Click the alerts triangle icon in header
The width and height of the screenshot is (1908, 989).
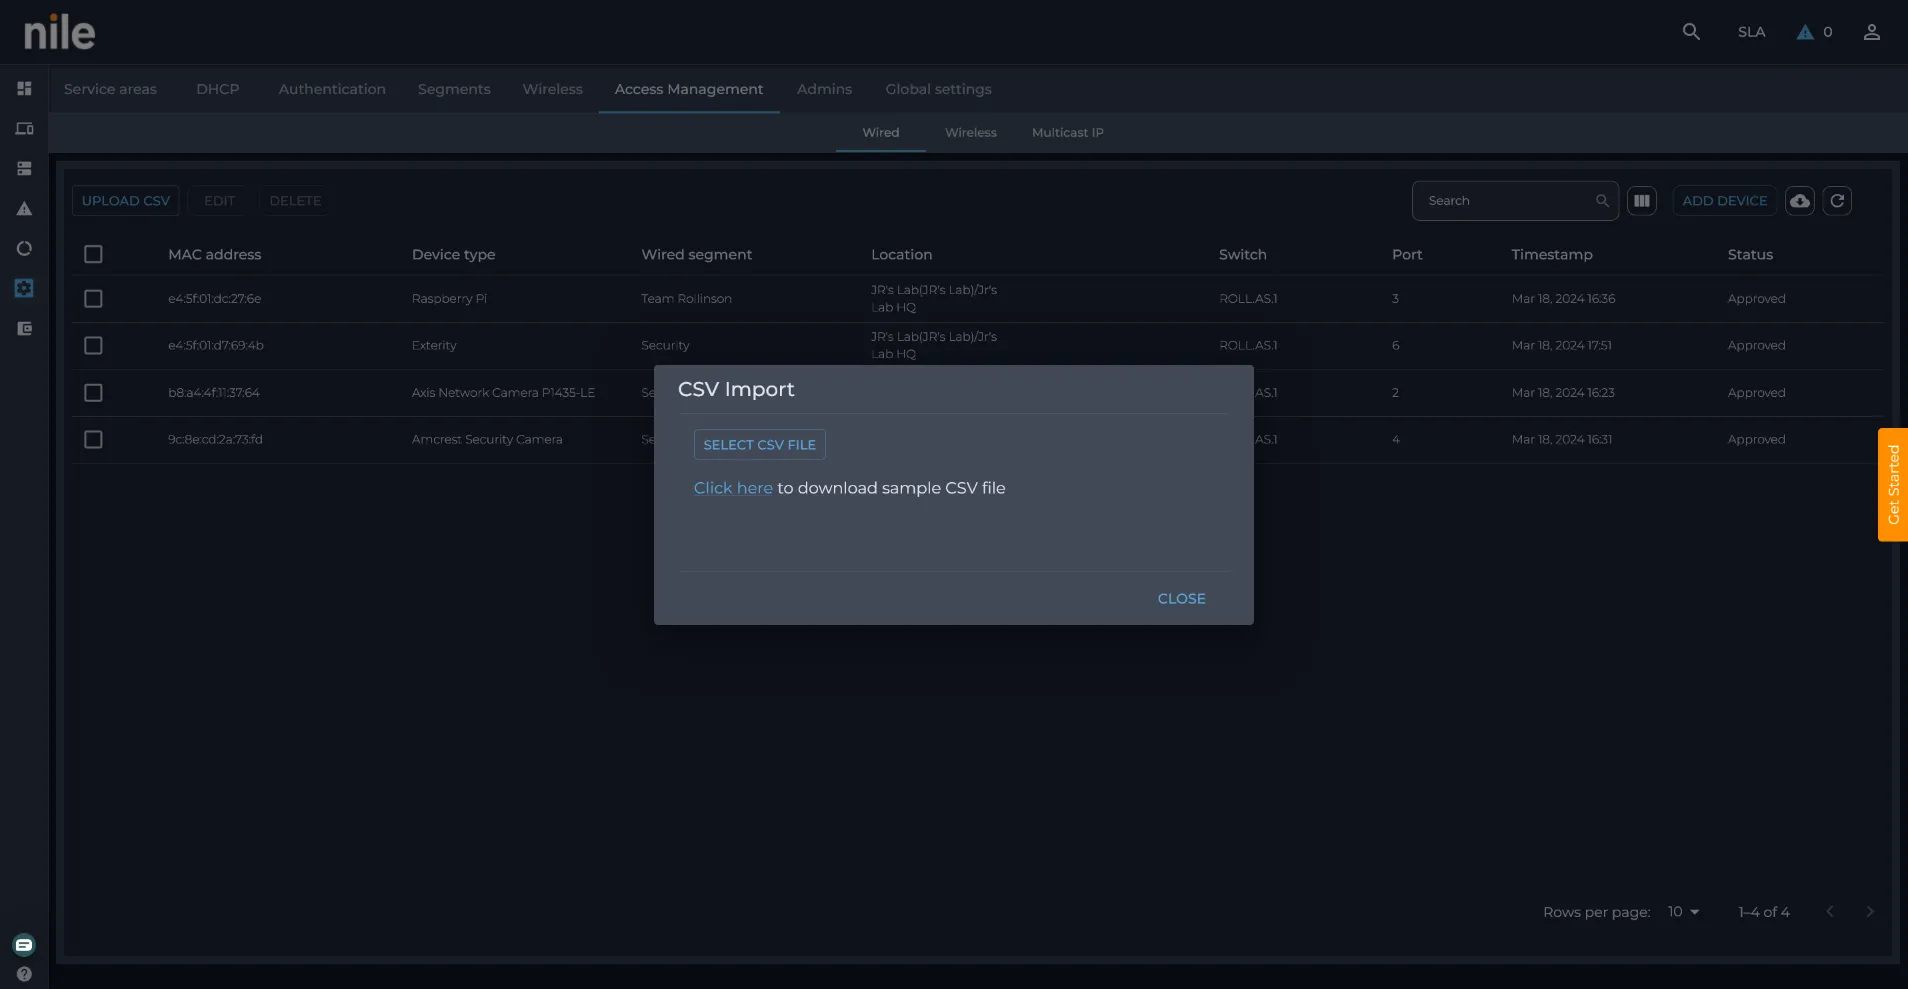(x=1805, y=32)
